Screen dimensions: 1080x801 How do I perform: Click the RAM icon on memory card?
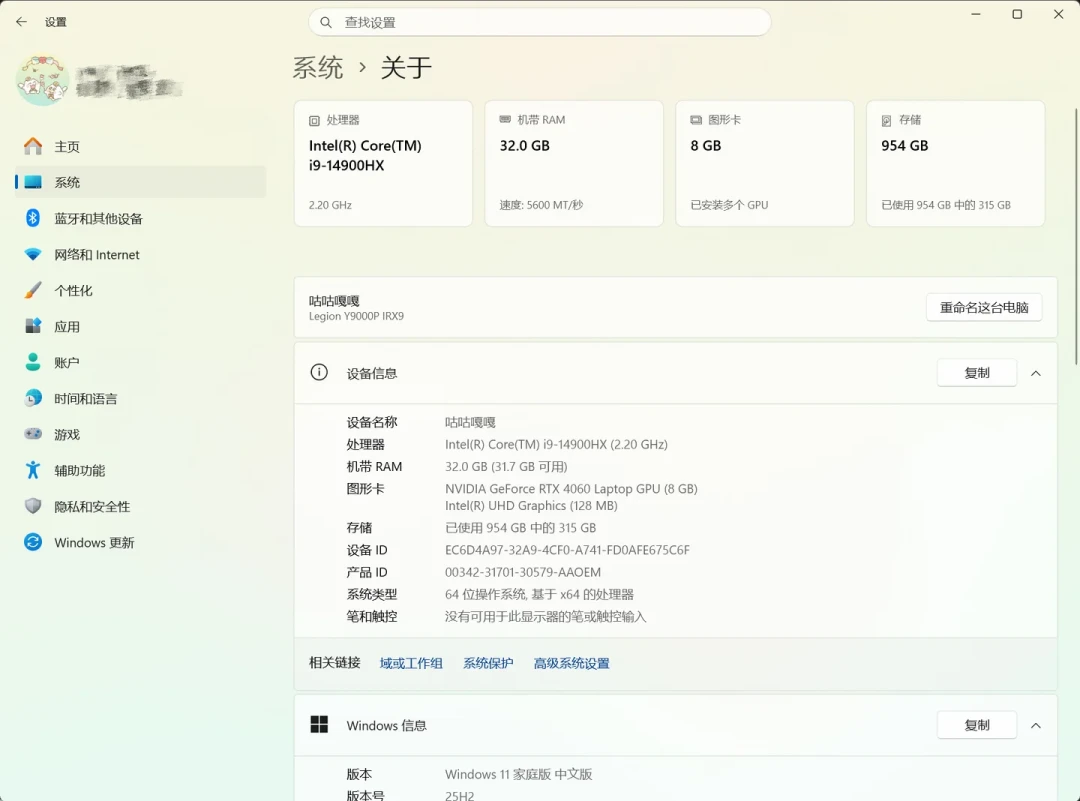pos(505,120)
